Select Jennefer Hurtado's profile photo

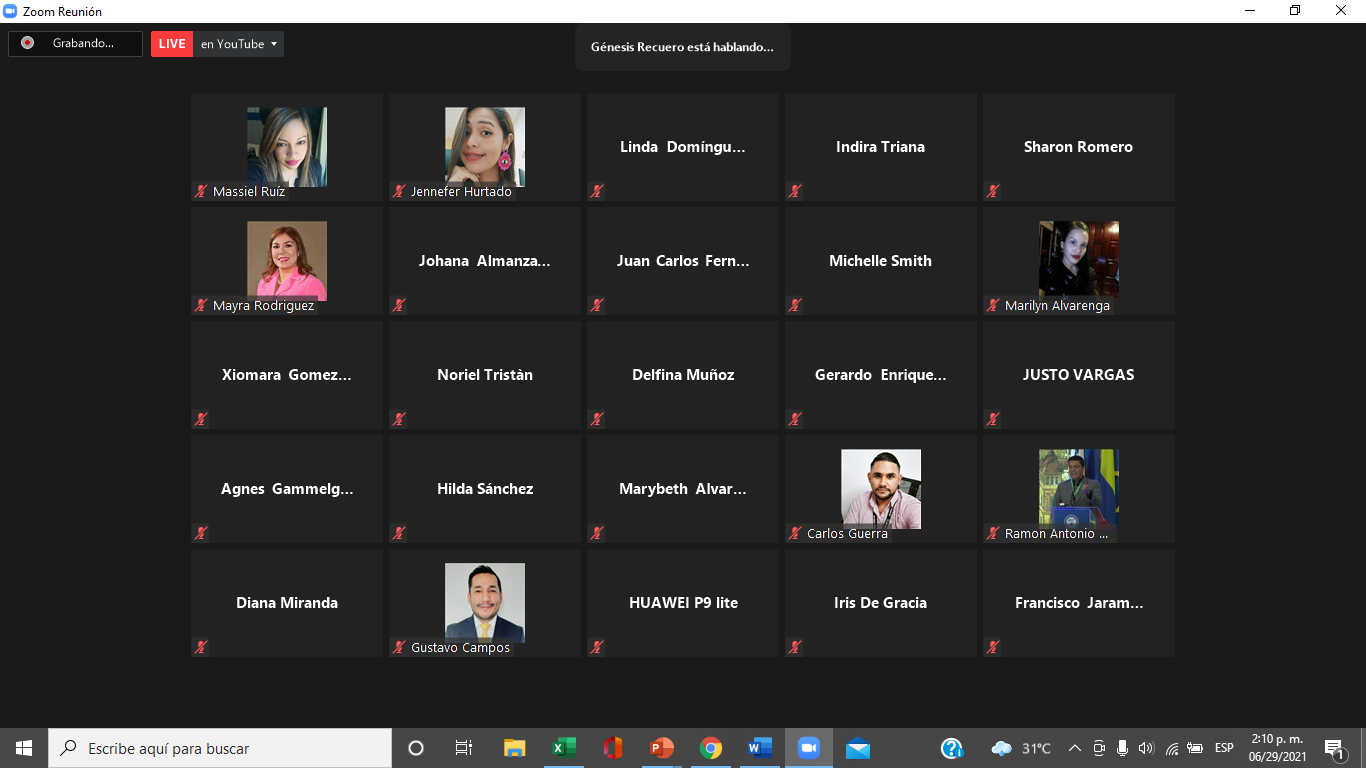coord(485,146)
